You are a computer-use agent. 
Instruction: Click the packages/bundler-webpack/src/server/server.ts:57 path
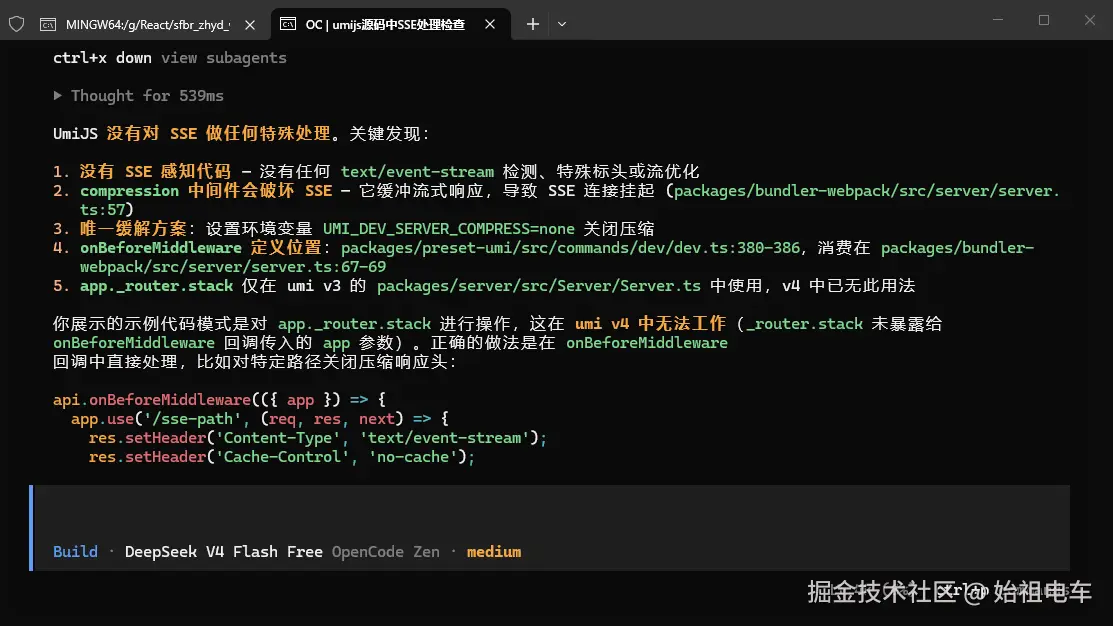[867, 190]
